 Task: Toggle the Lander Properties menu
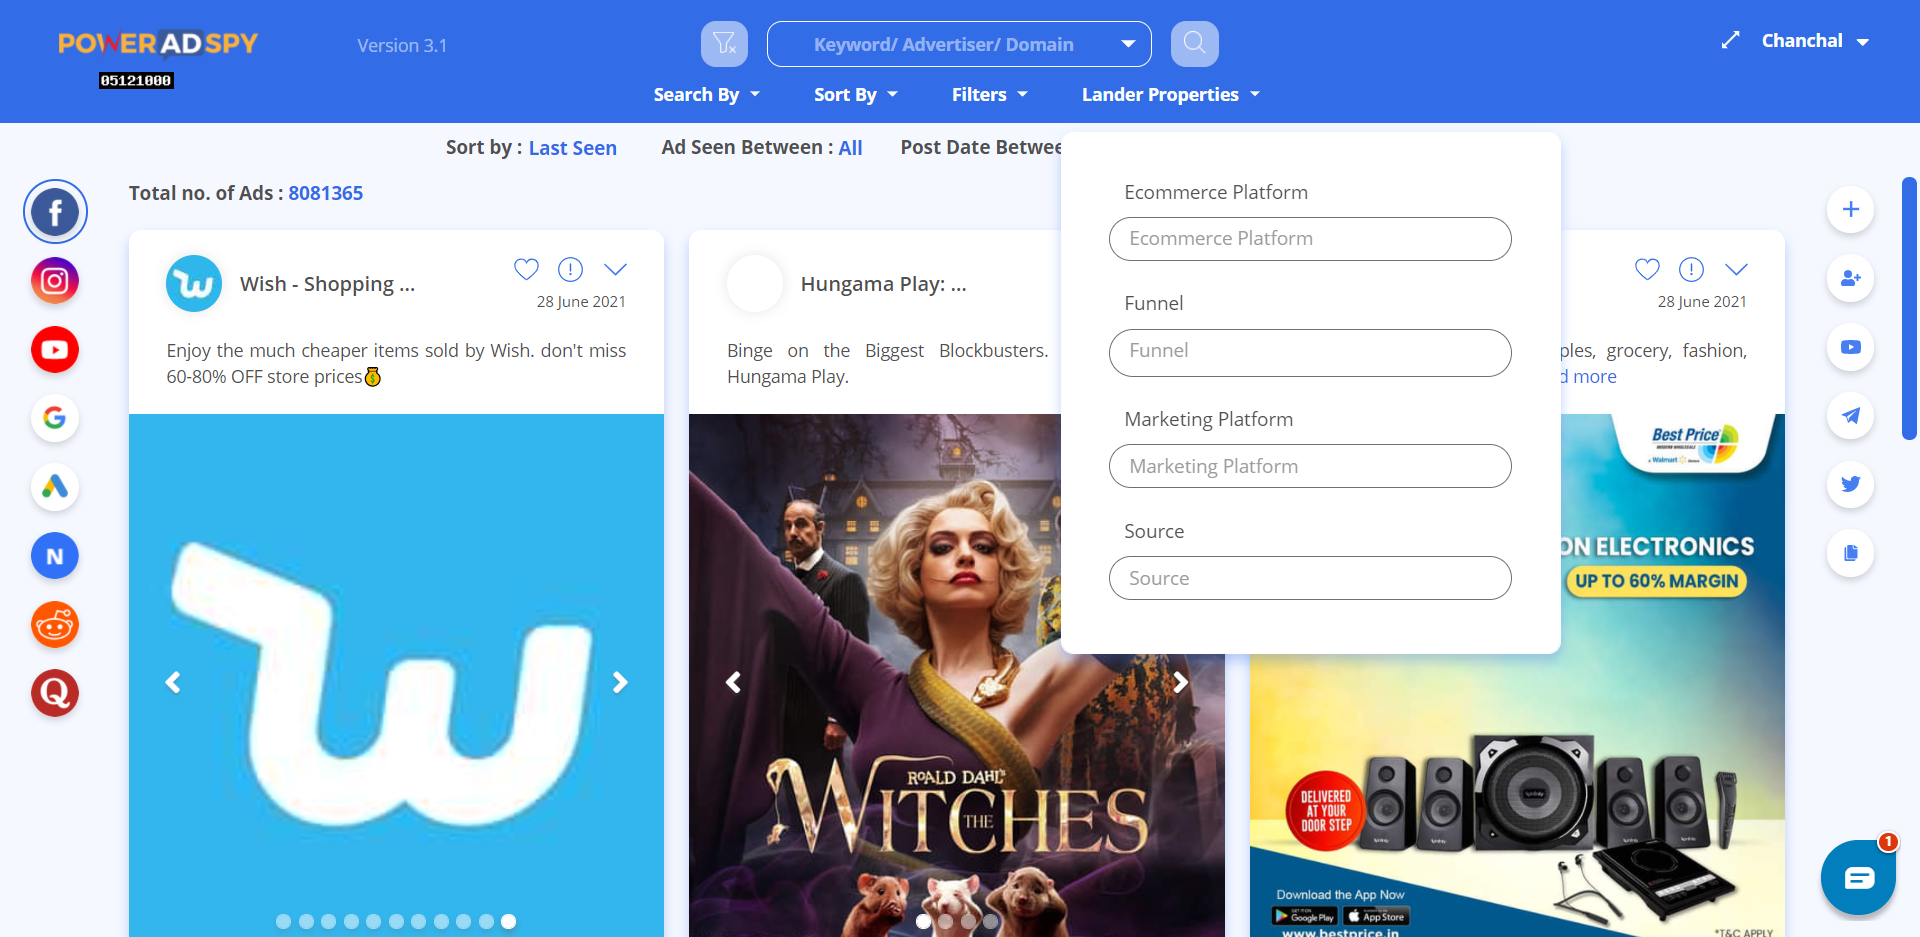(x=1171, y=94)
